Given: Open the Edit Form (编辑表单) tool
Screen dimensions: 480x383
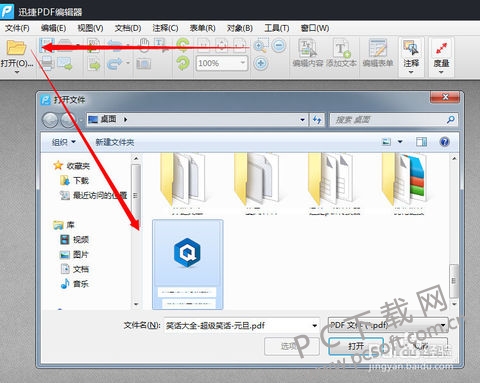Looking at the screenshot, I should [378, 53].
